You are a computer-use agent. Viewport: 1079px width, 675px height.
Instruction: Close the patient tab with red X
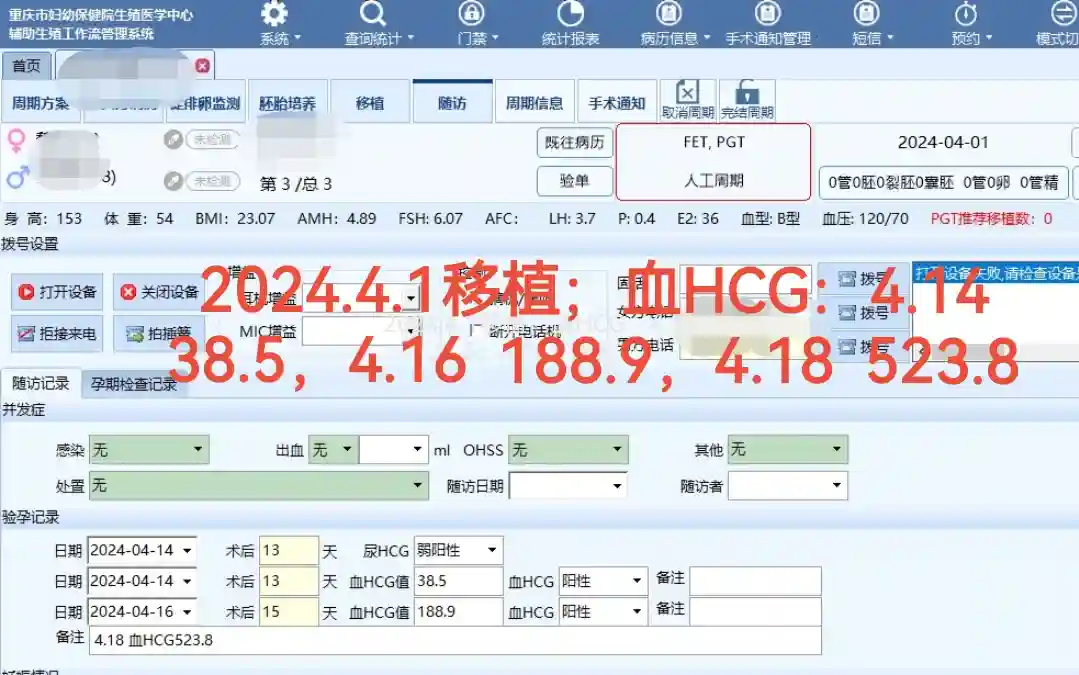pos(202,66)
